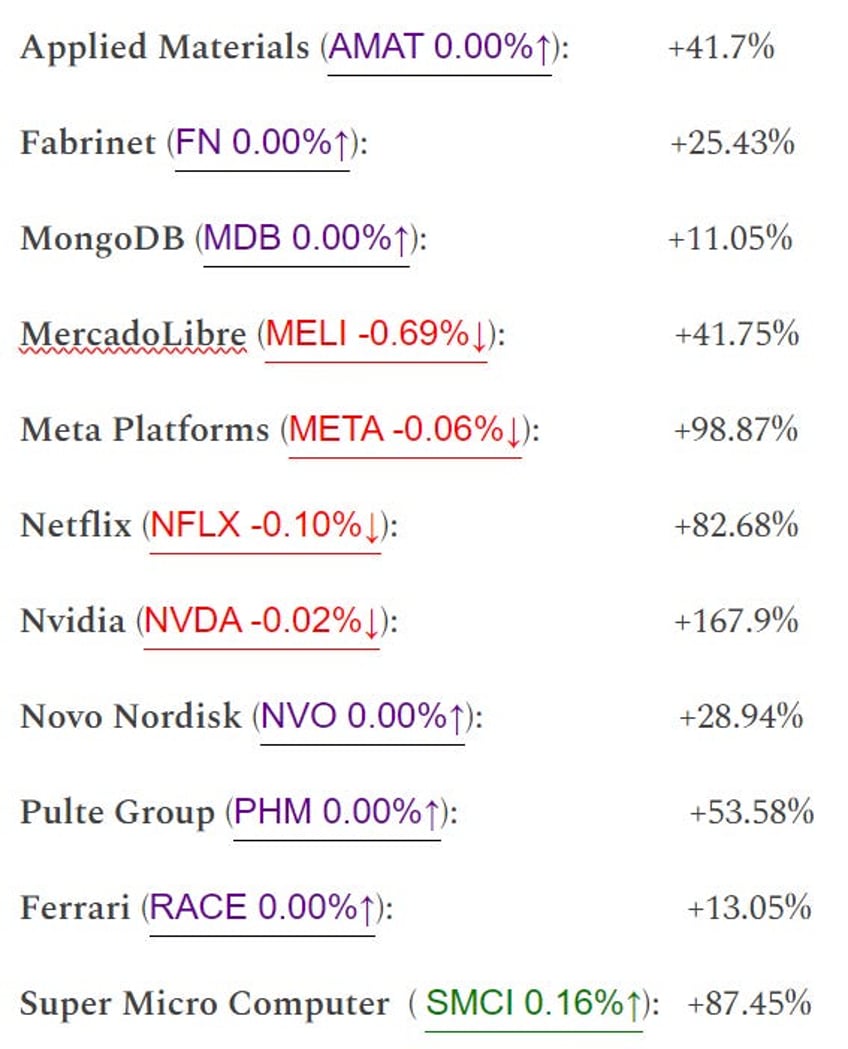Click the misspelled MercadoLibre word

click(133, 335)
